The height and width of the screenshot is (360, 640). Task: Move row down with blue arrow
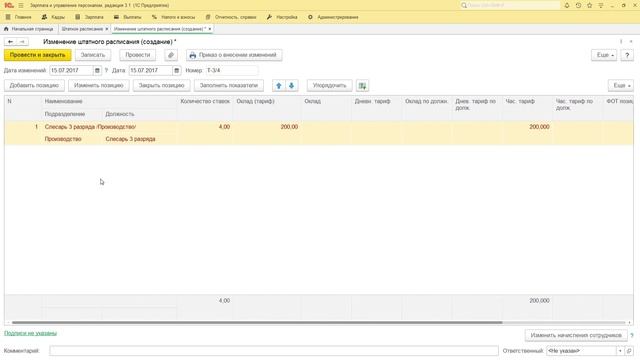[291, 85]
